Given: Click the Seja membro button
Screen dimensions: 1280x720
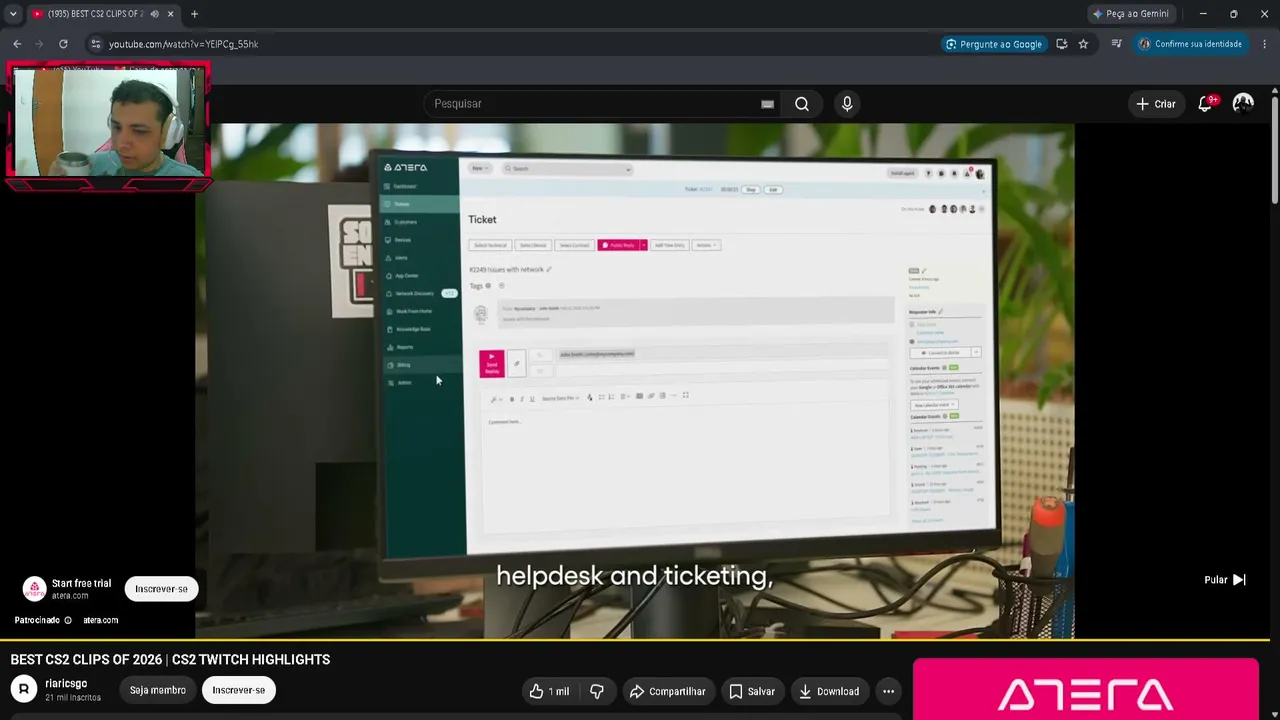Looking at the screenshot, I should click(157, 690).
